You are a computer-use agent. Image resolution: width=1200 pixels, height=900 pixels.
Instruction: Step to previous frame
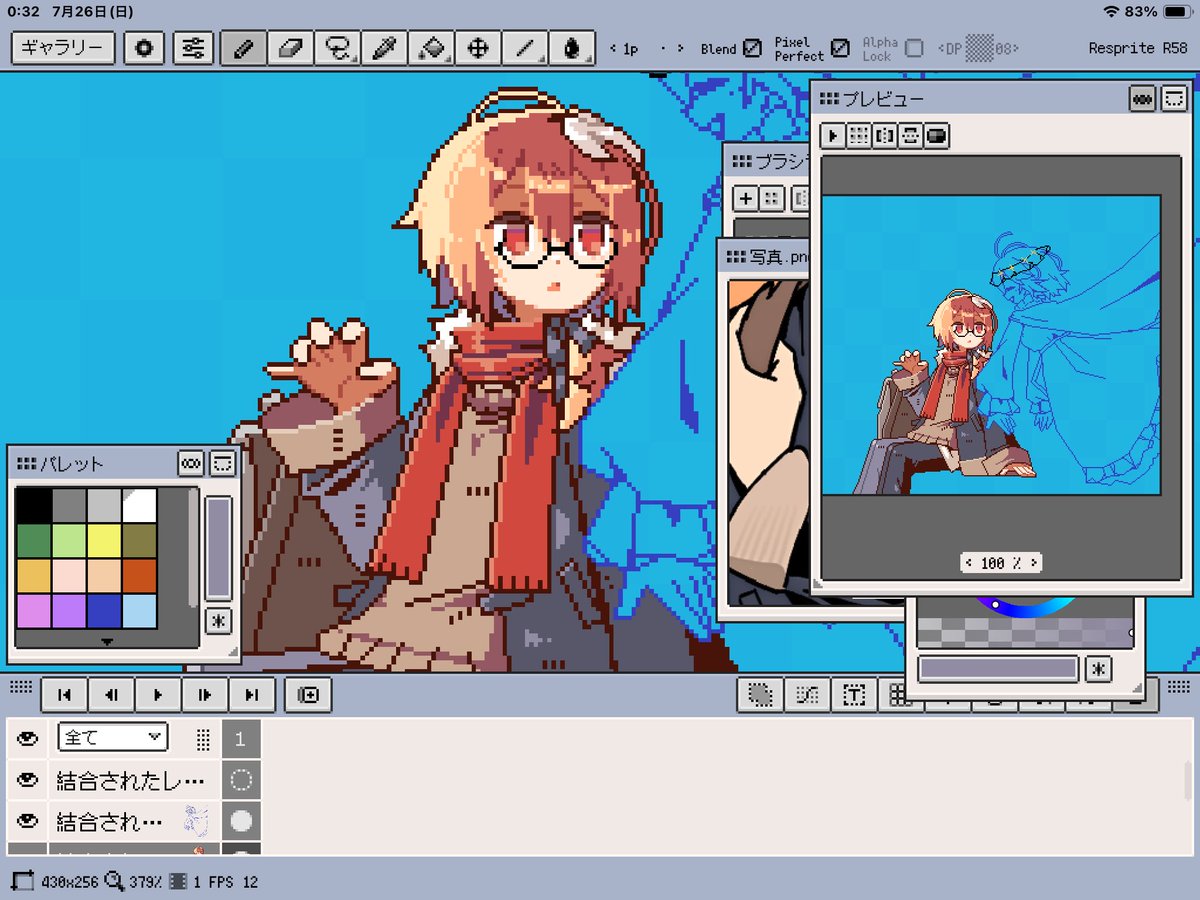pyautogui.click(x=112, y=695)
